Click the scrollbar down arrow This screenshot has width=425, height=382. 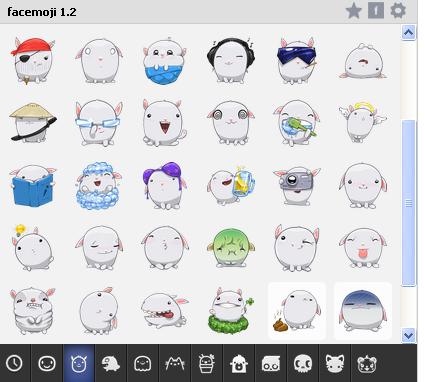[x=409, y=335]
